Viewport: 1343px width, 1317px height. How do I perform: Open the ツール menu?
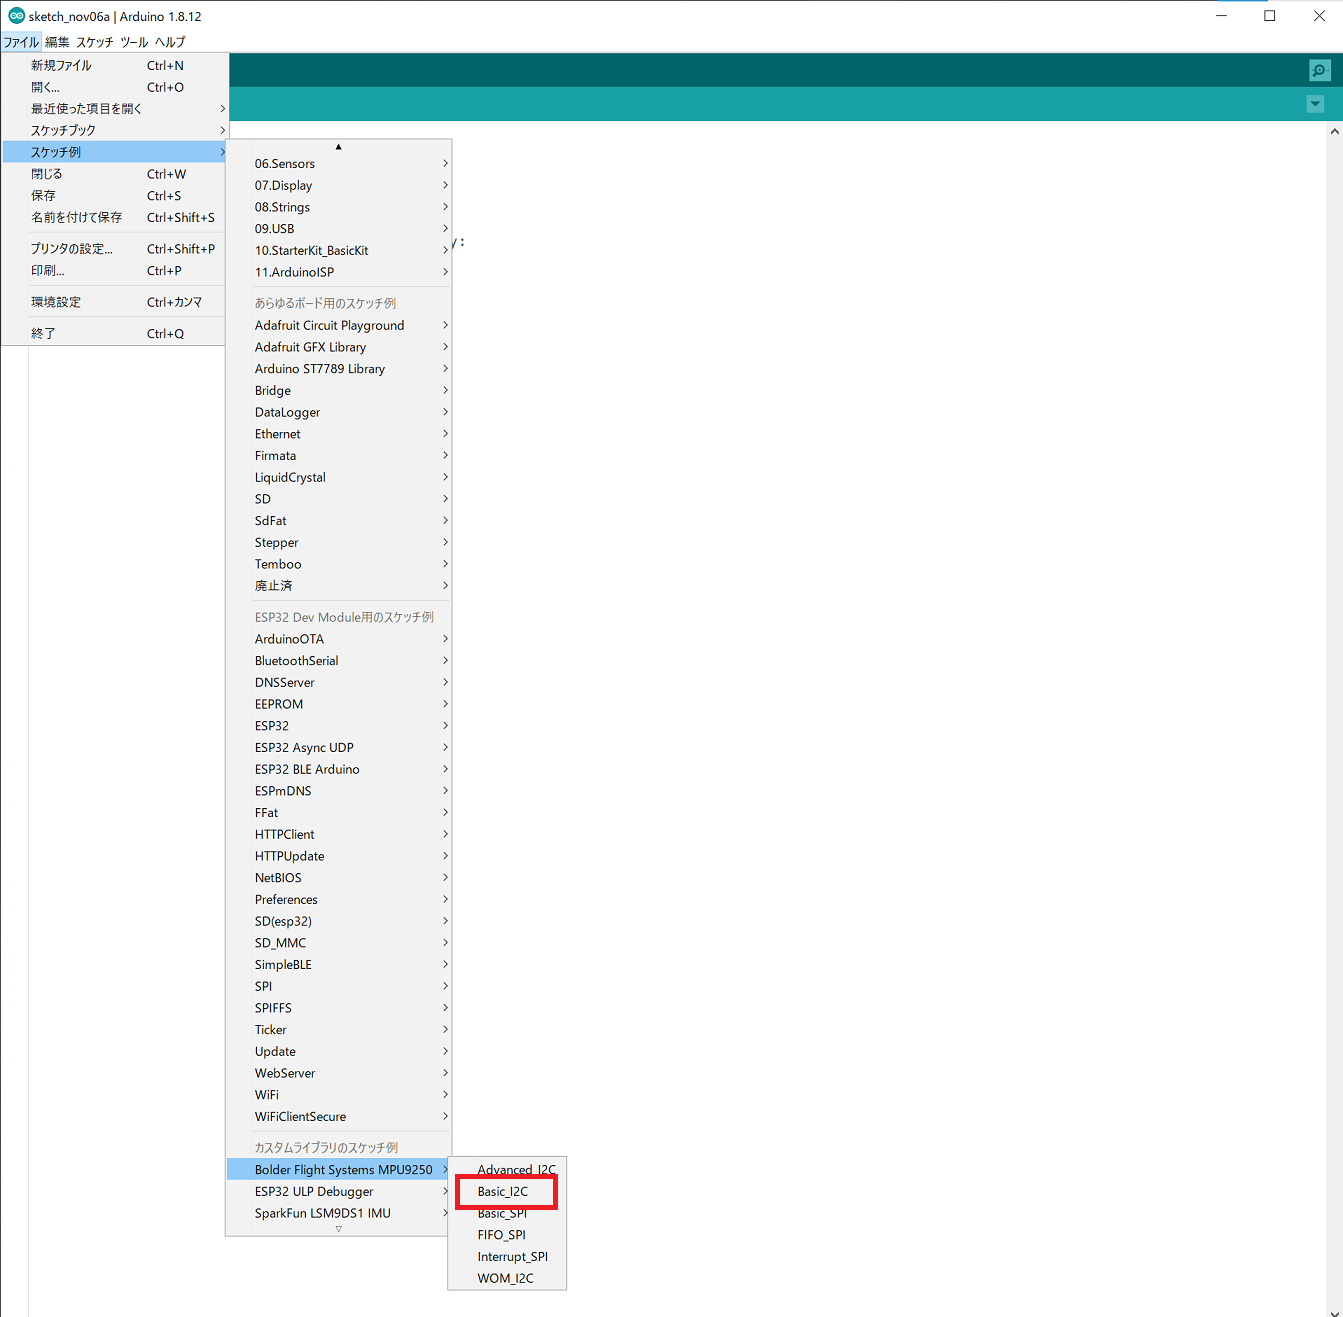pos(134,42)
